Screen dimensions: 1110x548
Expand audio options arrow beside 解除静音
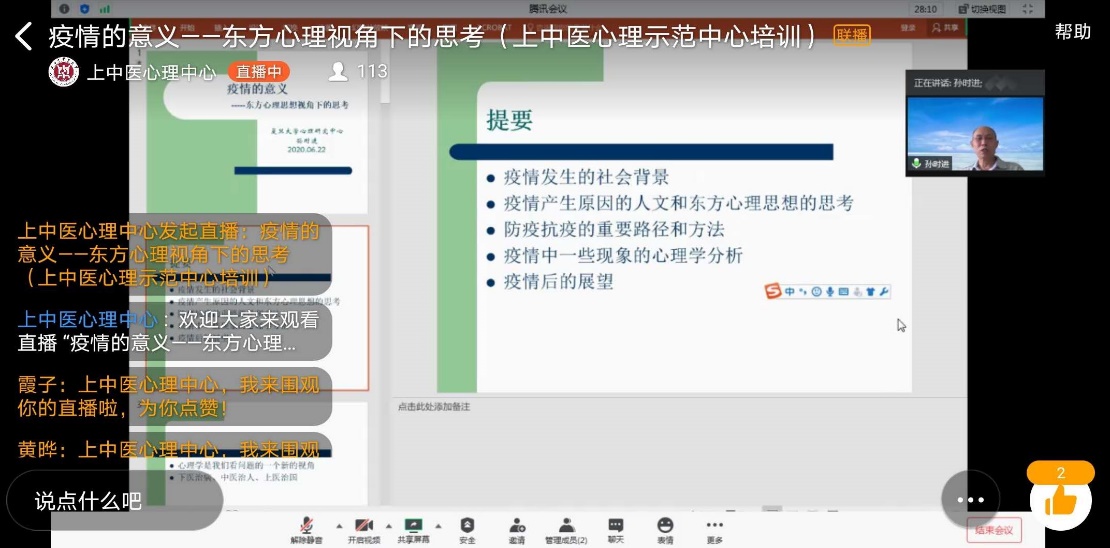pyautogui.click(x=337, y=525)
